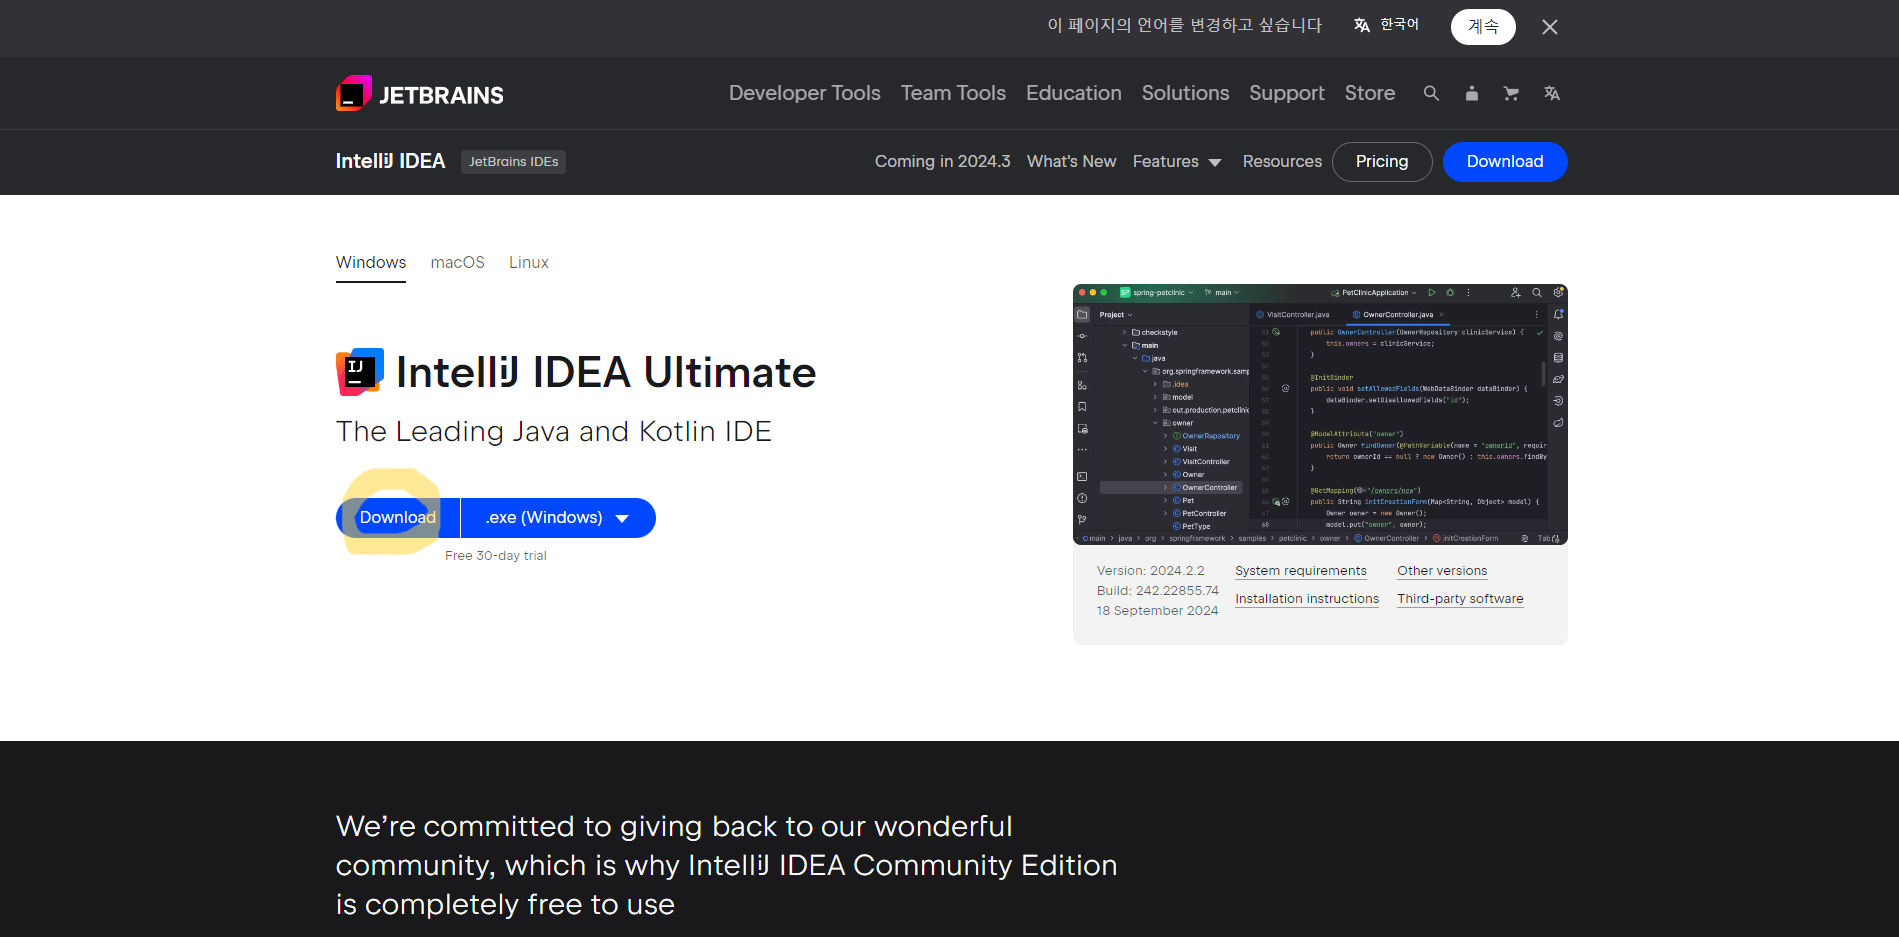1899x937 pixels.
Task: Open the language selector icon in navbar
Action: click(1551, 93)
